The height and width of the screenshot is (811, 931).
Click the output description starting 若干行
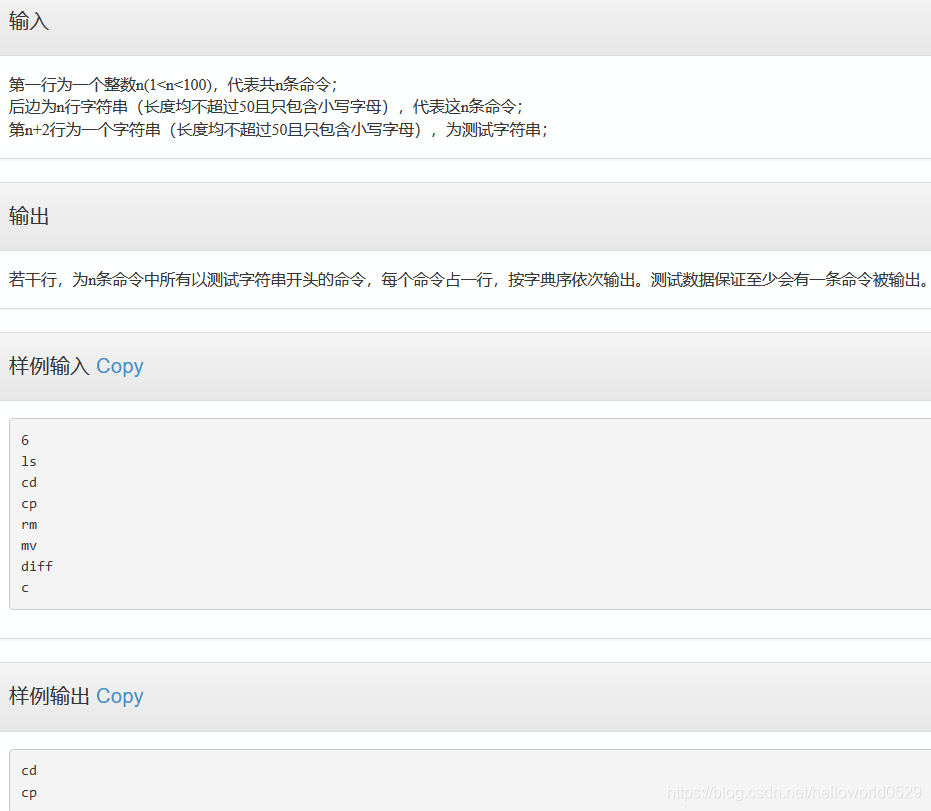click(468, 280)
